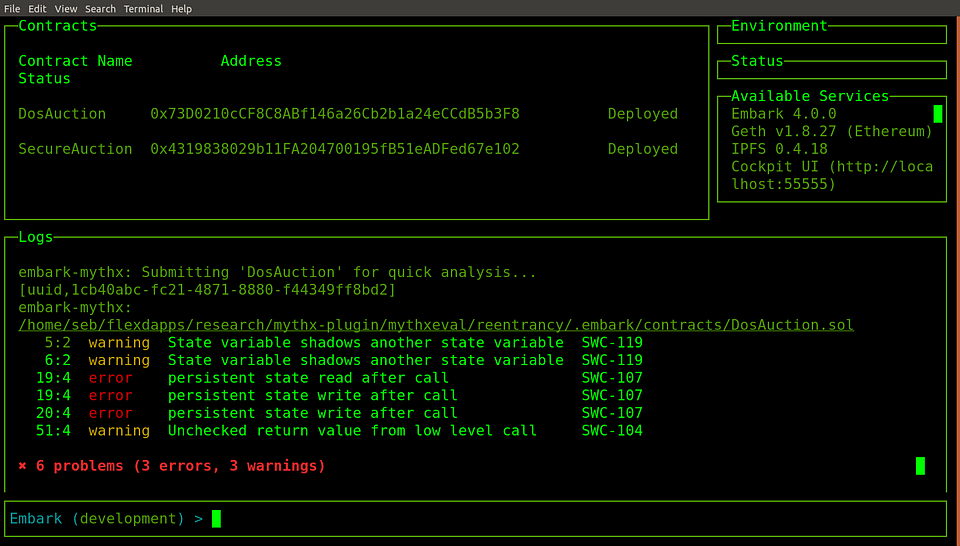Click the Logs panel title
The image size is (960, 546).
point(36,237)
